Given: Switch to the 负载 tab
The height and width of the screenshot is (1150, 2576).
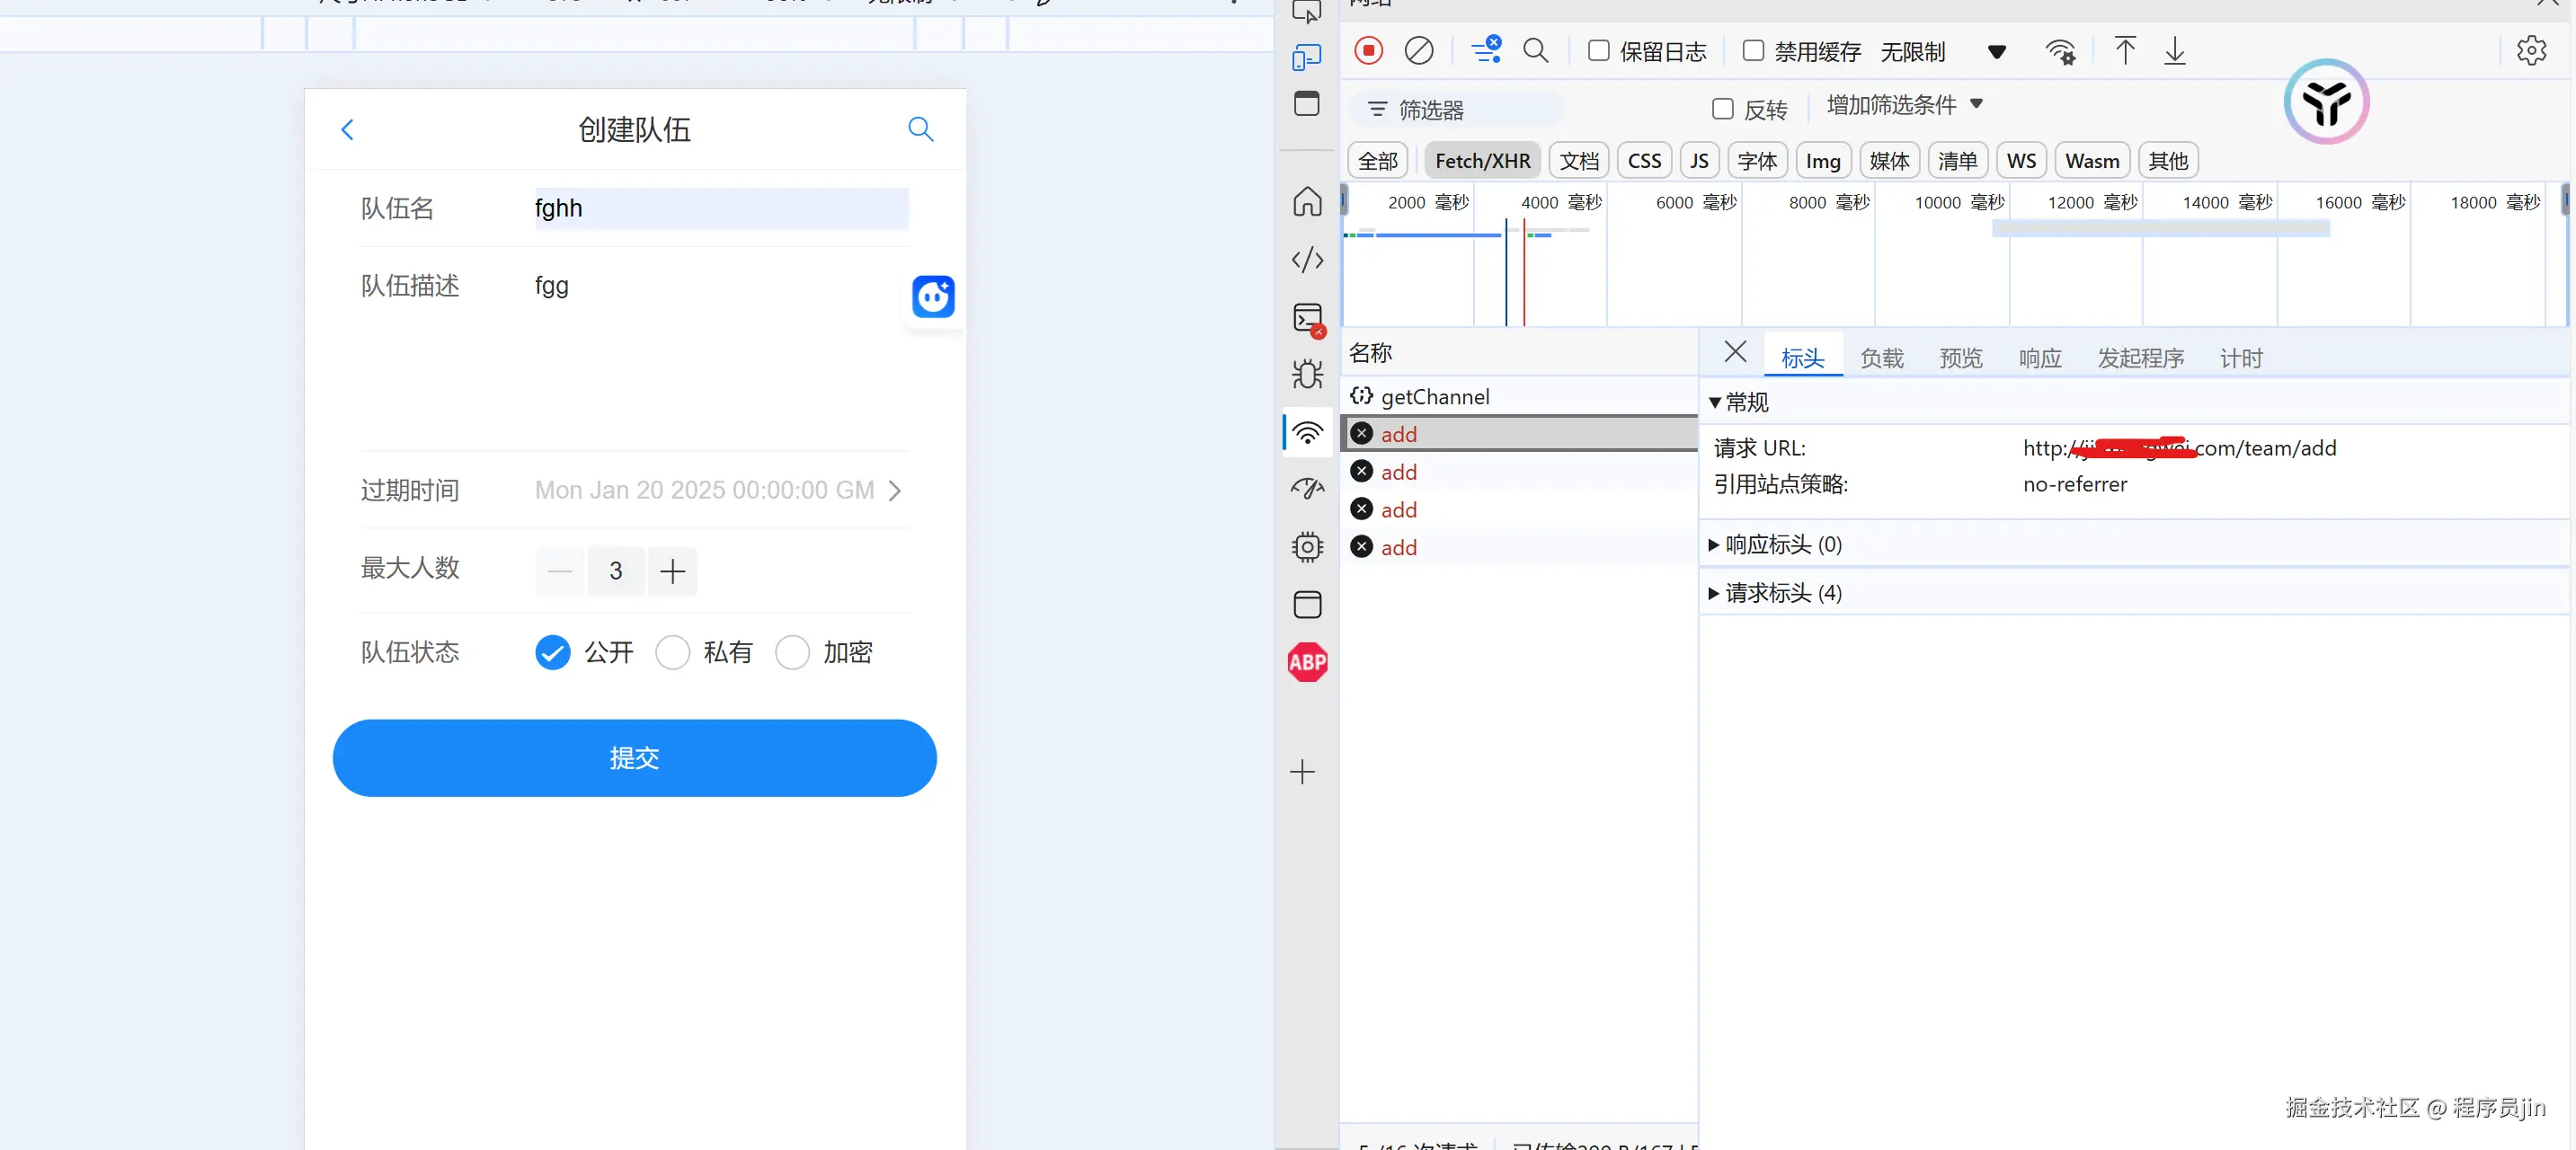Looking at the screenshot, I should pos(1881,358).
